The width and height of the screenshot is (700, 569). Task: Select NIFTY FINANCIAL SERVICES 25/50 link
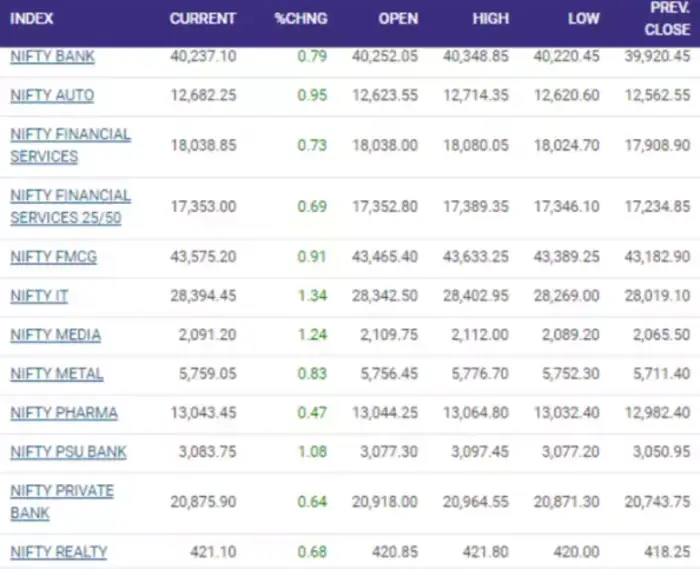[70, 206]
